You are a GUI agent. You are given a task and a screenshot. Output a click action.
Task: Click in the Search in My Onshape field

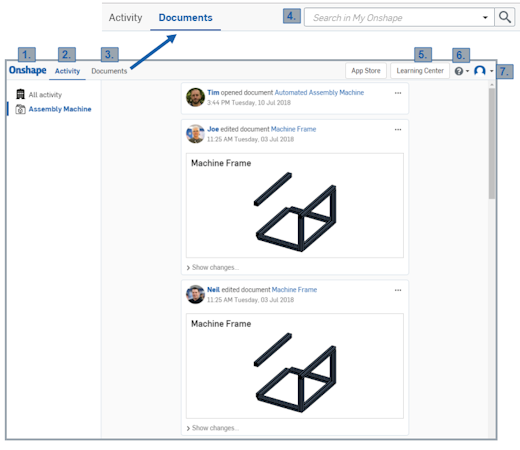(393, 17)
